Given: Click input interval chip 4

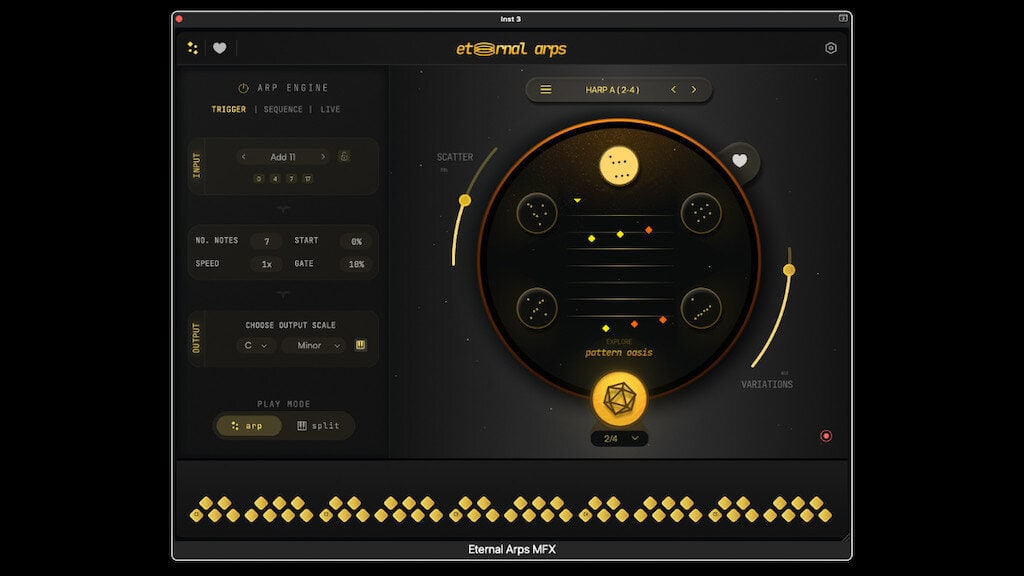Looking at the screenshot, I should tap(275, 178).
